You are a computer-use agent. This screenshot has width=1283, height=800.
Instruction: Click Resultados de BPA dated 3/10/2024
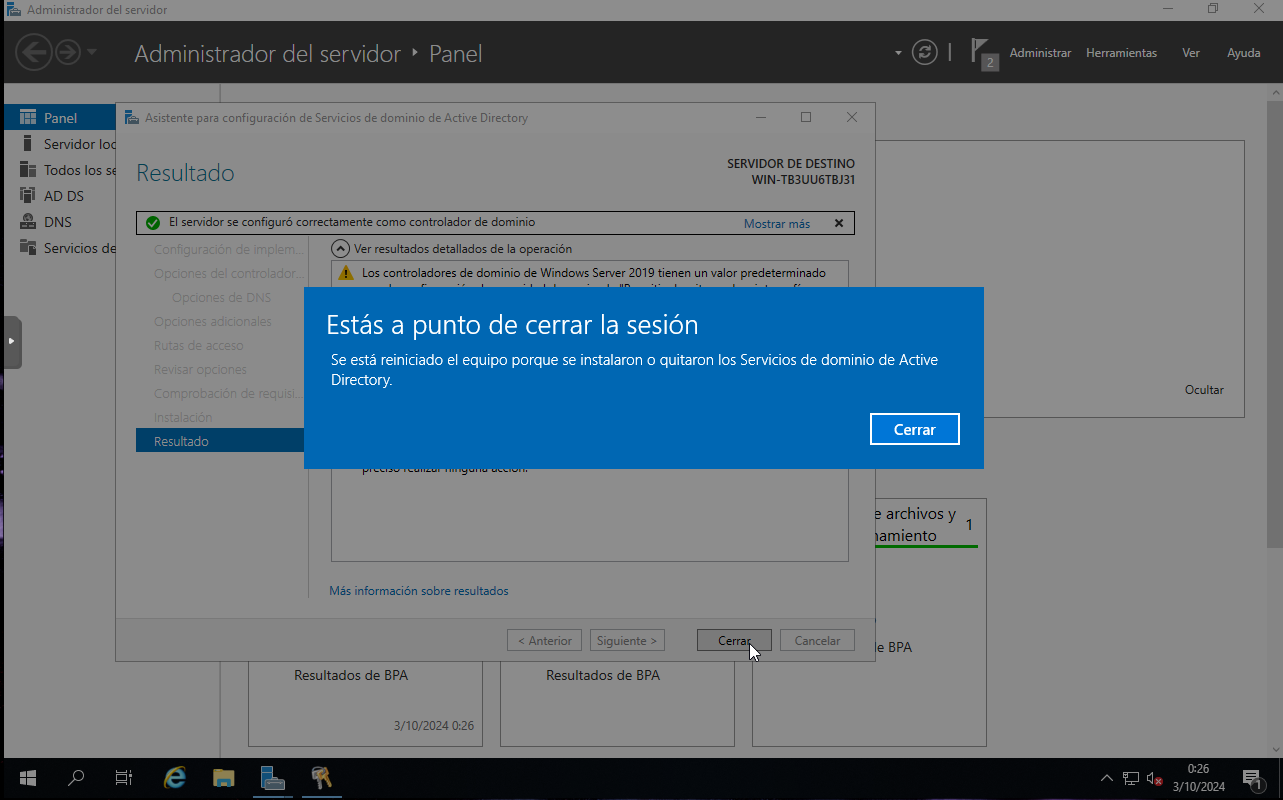351,675
